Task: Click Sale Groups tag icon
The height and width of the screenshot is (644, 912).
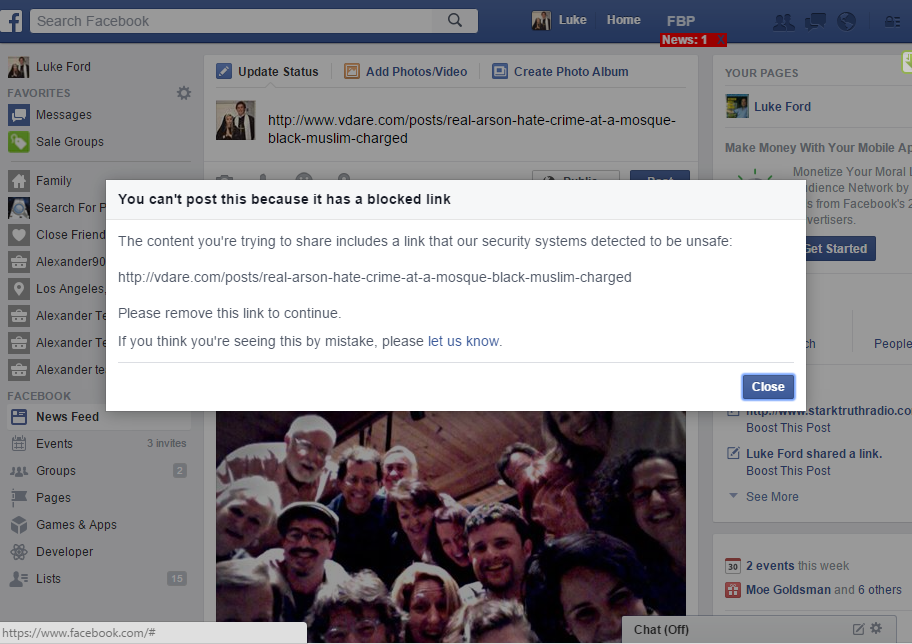Action: pos(19,142)
